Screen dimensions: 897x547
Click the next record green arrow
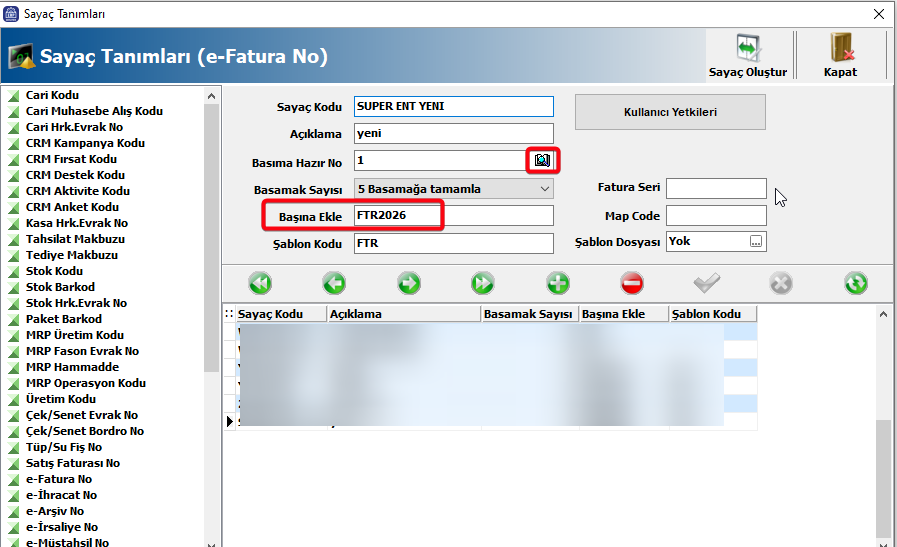coord(408,283)
